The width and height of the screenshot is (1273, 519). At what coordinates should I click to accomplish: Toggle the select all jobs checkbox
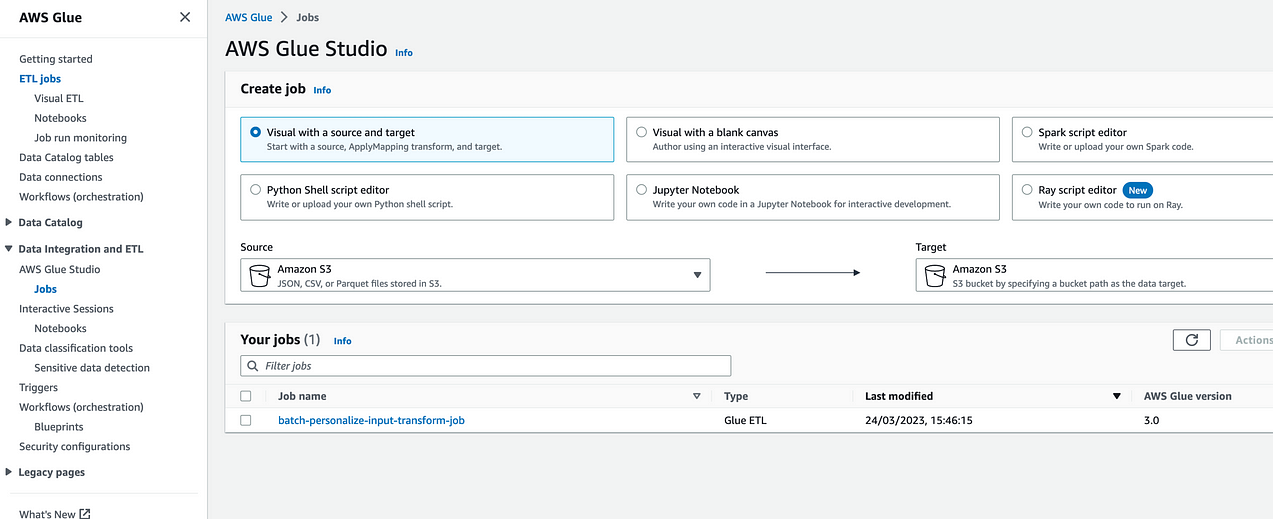coord(246,396)
